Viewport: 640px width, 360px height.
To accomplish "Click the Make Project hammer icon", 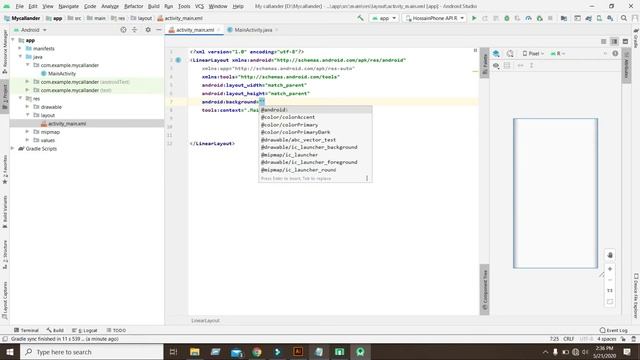I will tap(360, 18).
